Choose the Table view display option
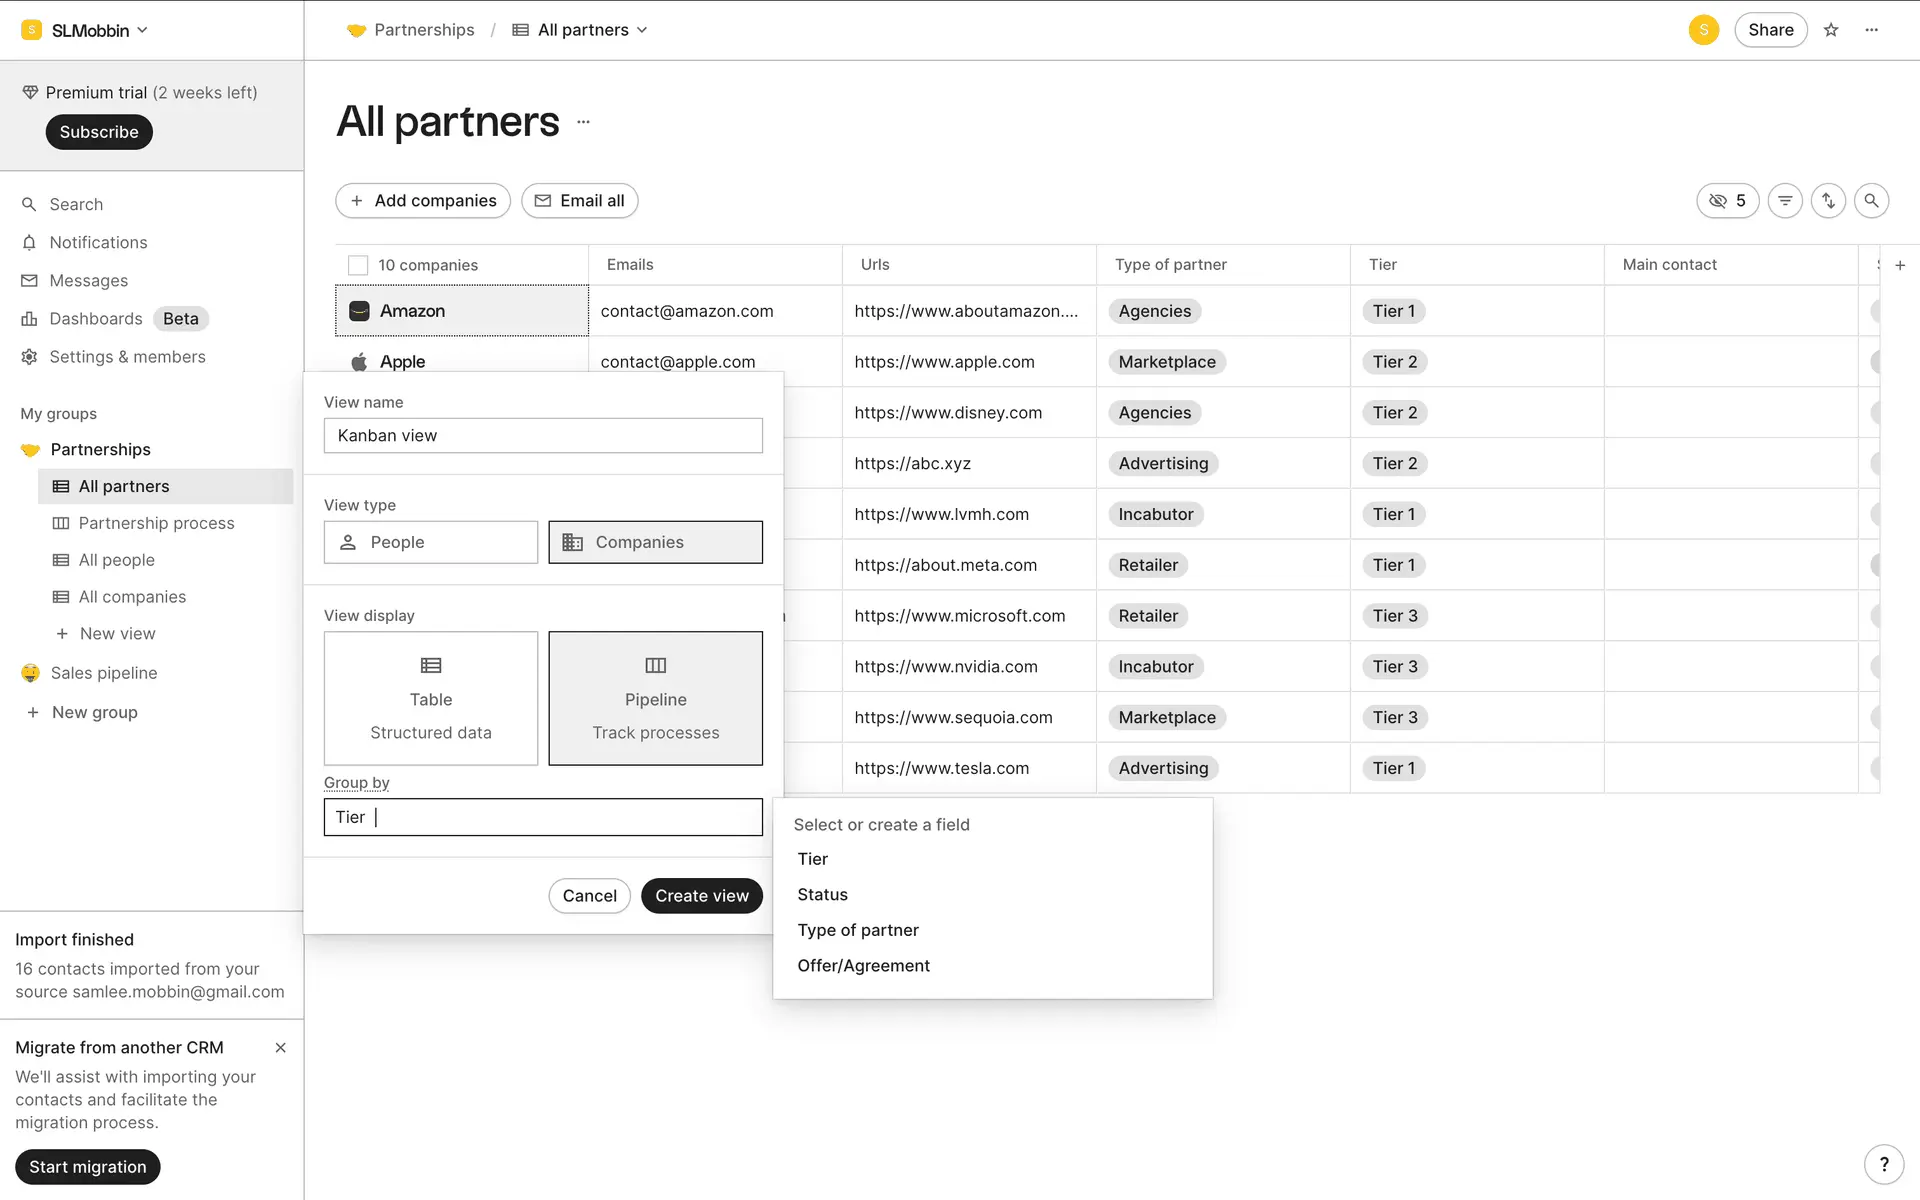This screenshot has width=1920, height=1200. [x=431, y=698]
